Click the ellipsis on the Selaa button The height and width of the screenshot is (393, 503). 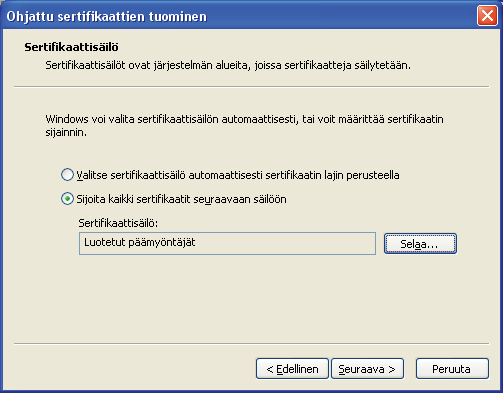click(x=433, y=247)
